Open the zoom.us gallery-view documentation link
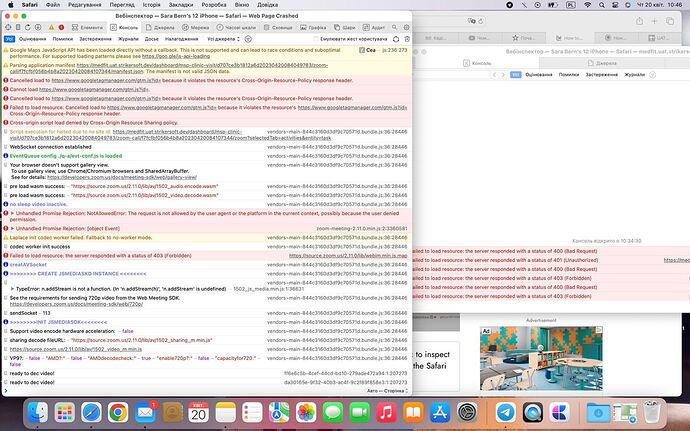 122,177
